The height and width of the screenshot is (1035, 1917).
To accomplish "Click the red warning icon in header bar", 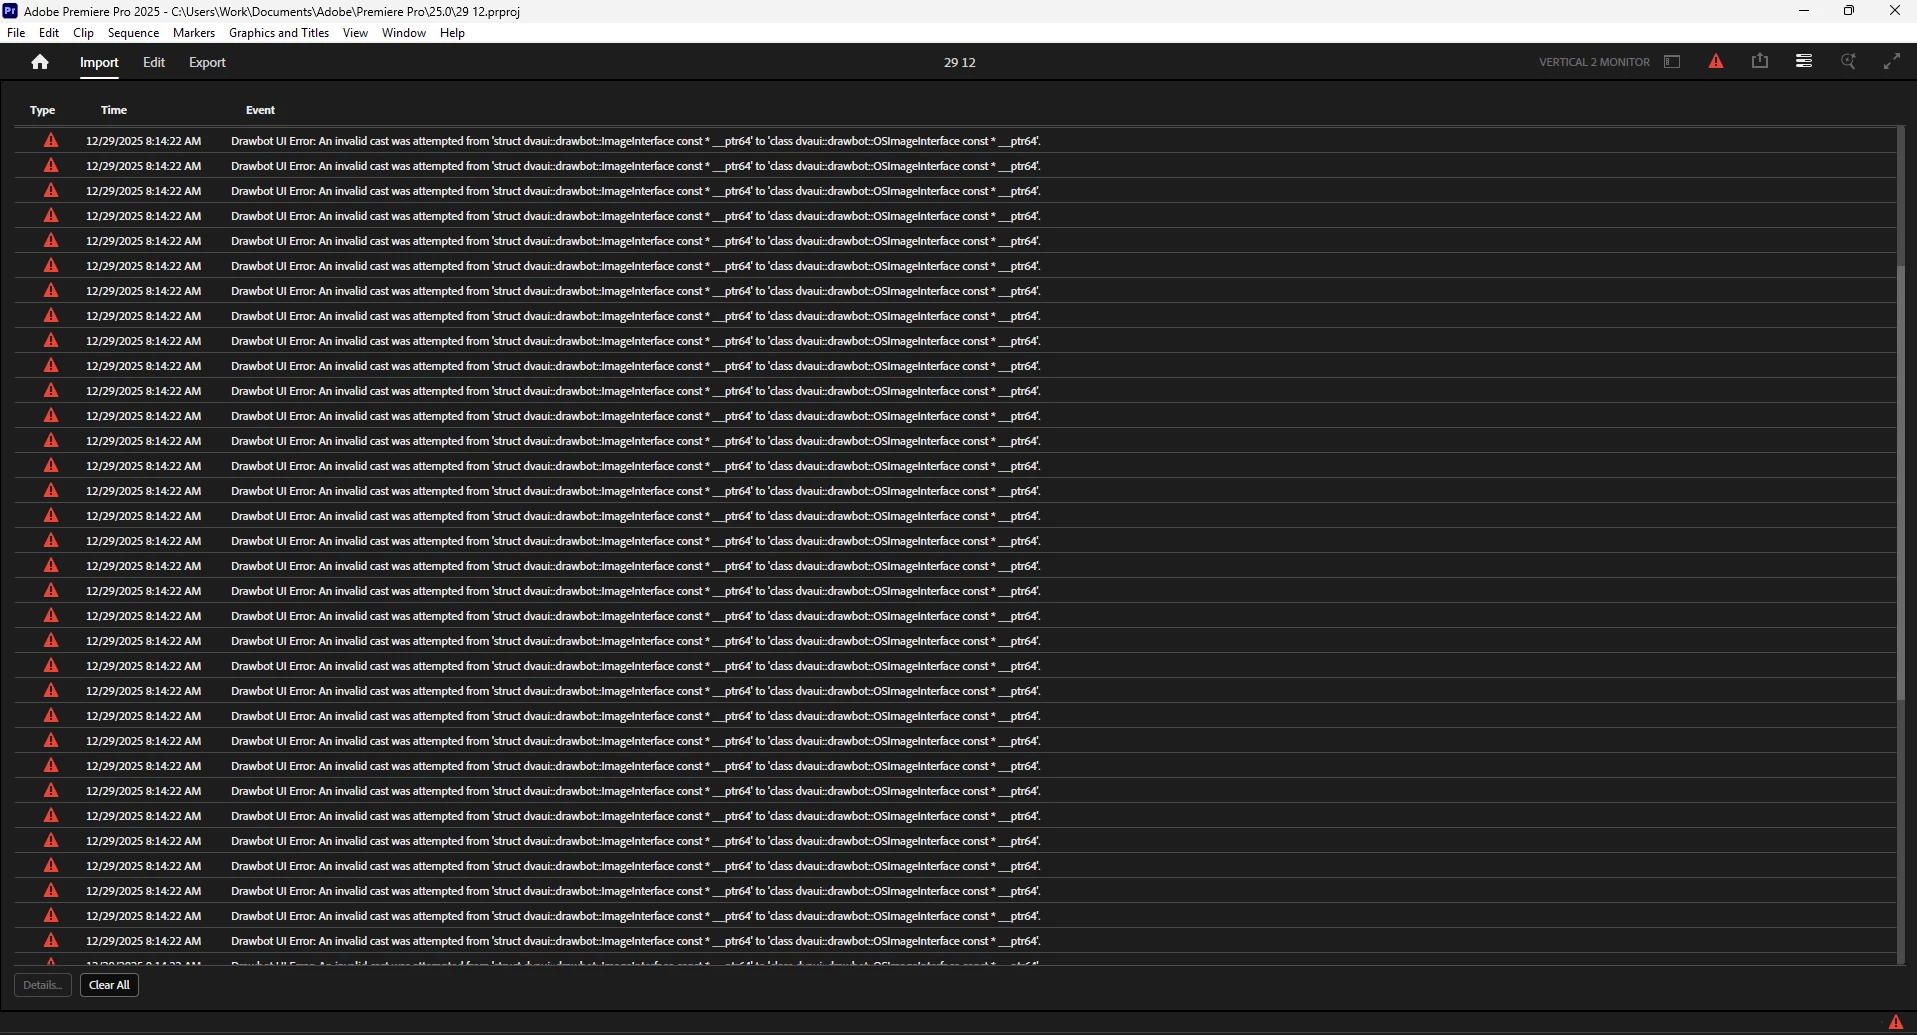I will pos(1716,62).
